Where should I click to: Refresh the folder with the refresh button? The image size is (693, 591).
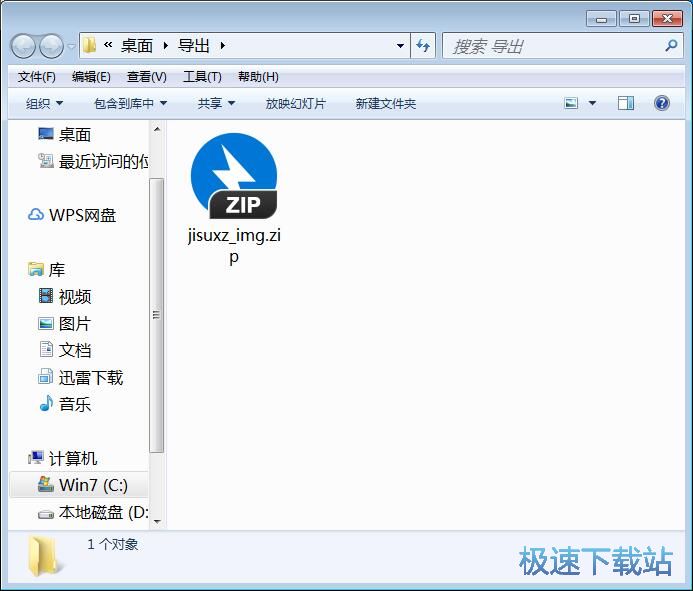(x=423, y=46)
